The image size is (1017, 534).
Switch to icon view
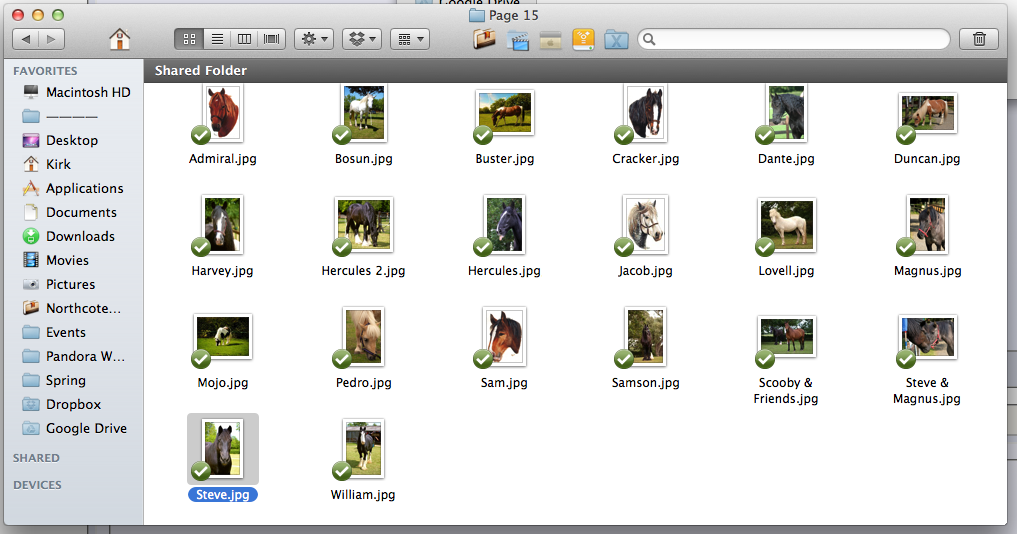point(189,40)
